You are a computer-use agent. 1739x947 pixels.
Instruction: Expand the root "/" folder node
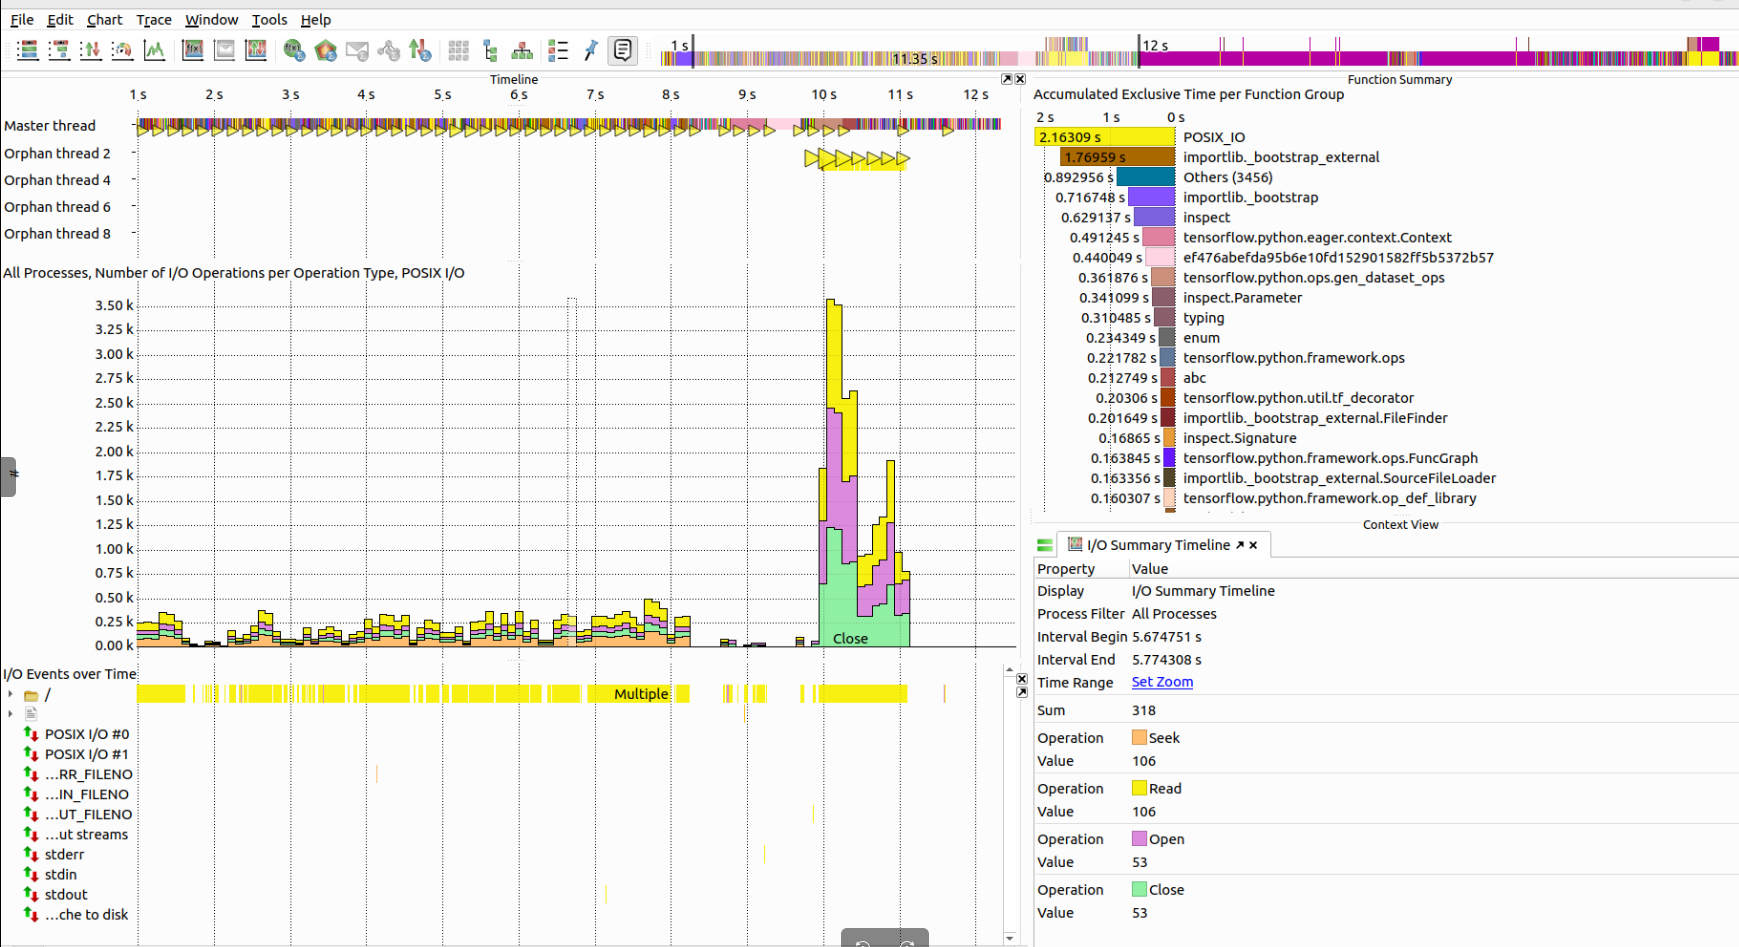10,694
